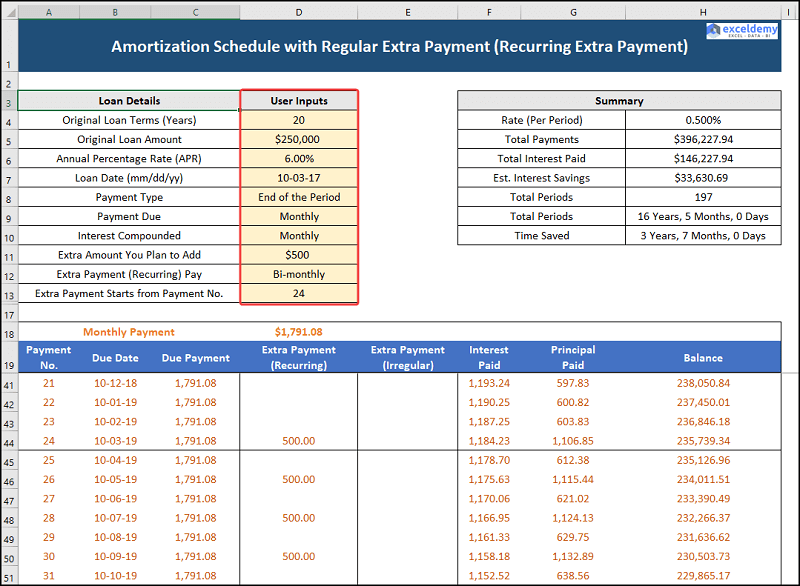Screen dimensions: 800x586
Task: Click the Summary header cell
Action: tap(619, 100)
